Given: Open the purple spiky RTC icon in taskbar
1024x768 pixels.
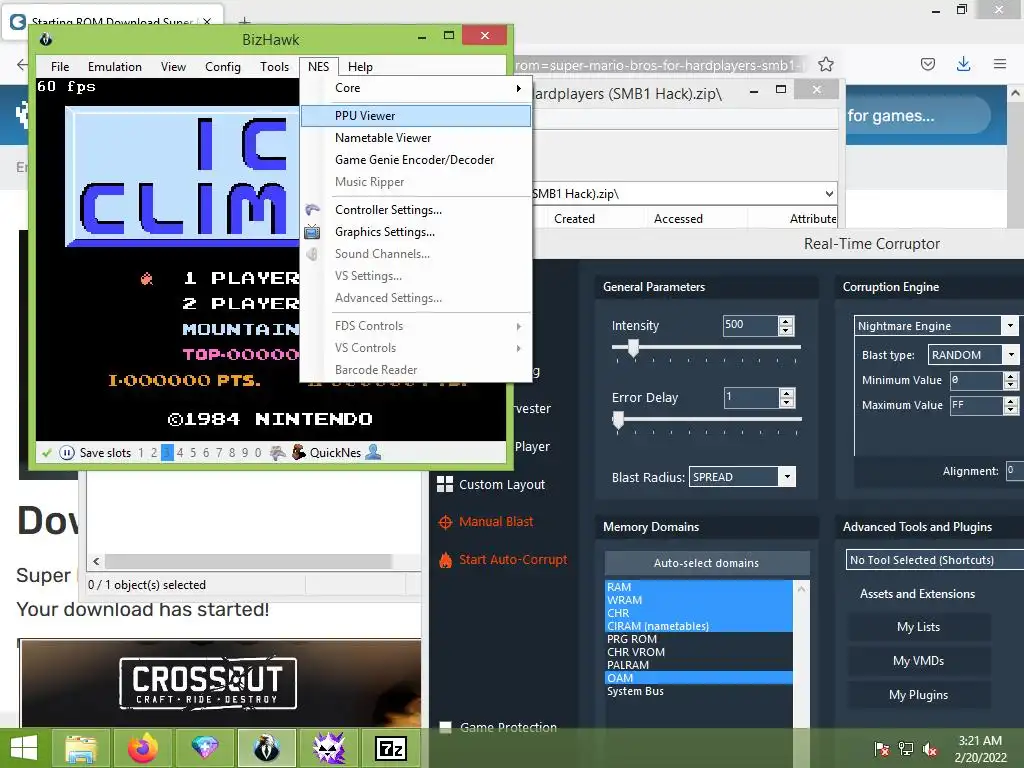Looking at the screenshot, I should click(328, 748).
